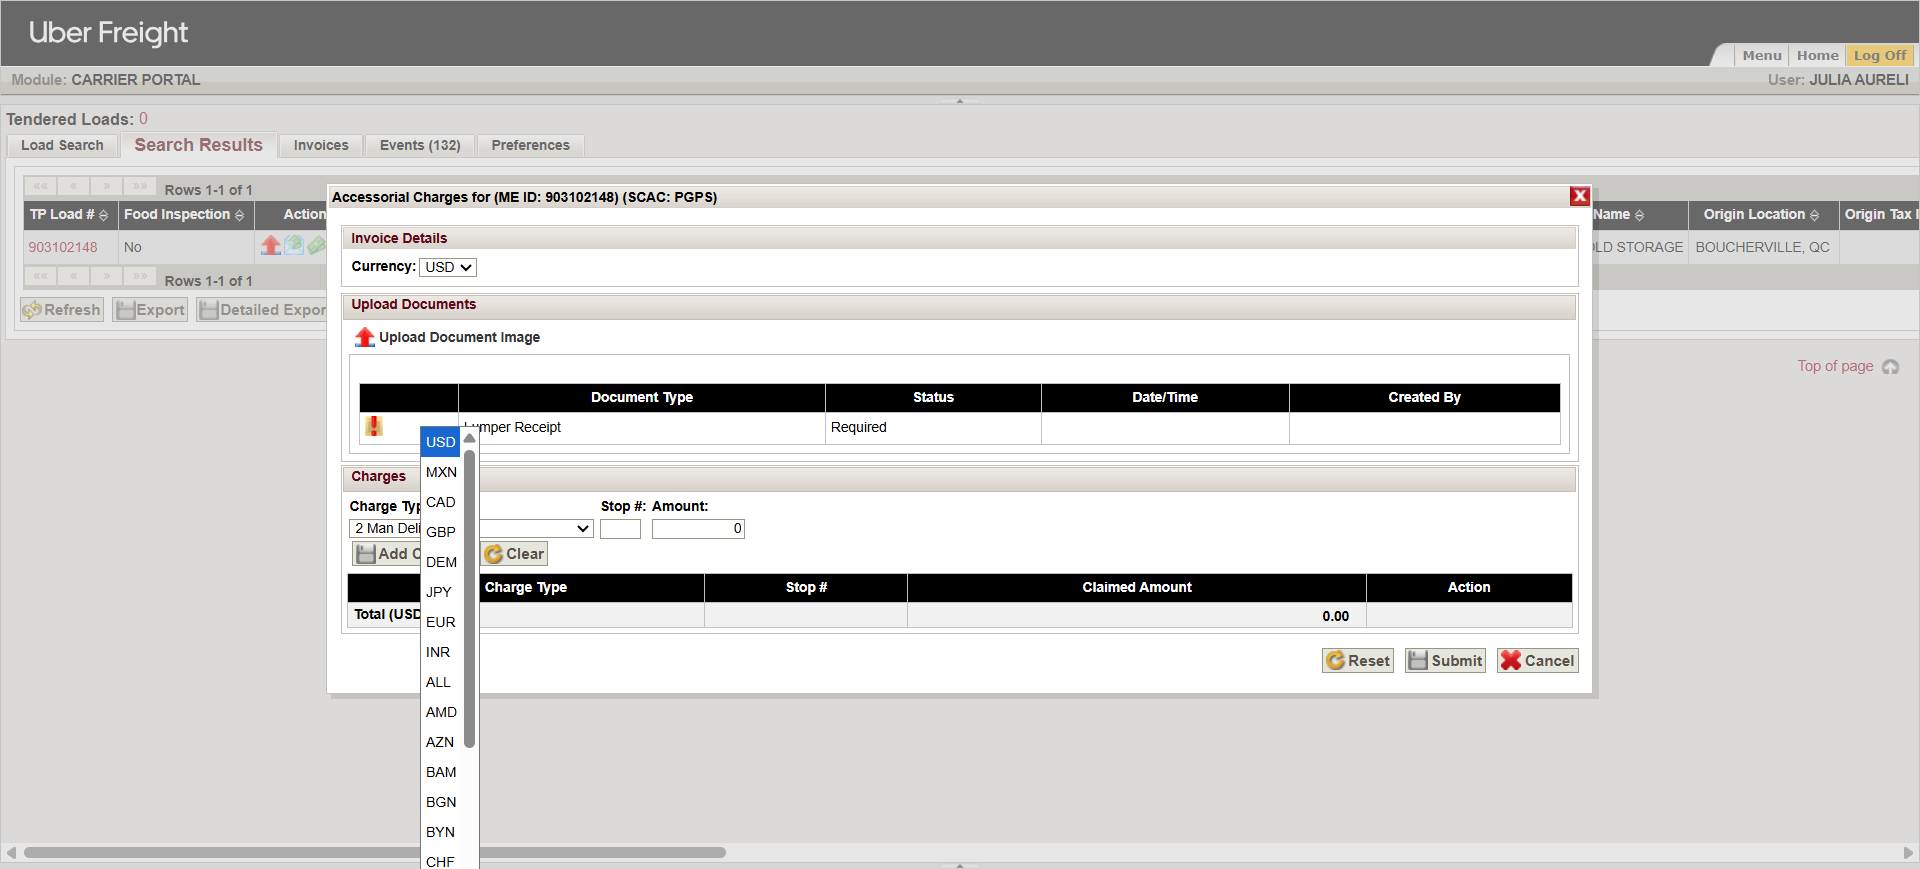
Task: Click the Add Charge button
Action: 387,554
